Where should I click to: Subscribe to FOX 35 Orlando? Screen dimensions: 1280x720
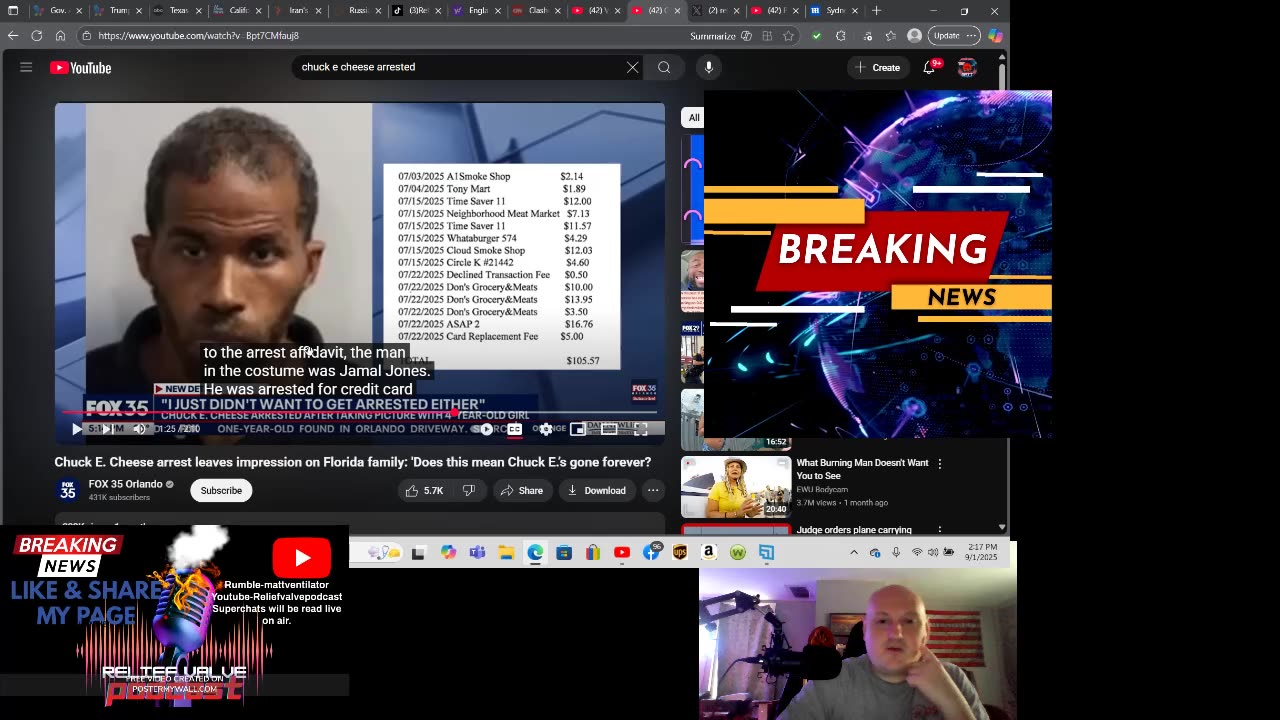pyautogui.click(x=221, y=490)
